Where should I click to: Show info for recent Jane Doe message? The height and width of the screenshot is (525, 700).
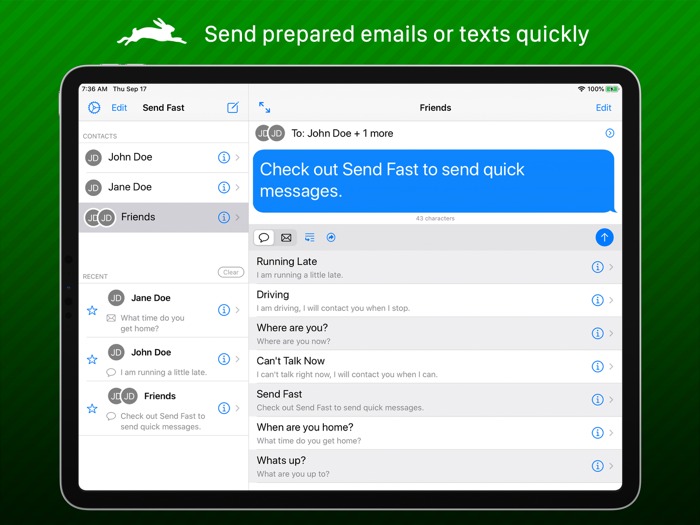click(224, 310)
